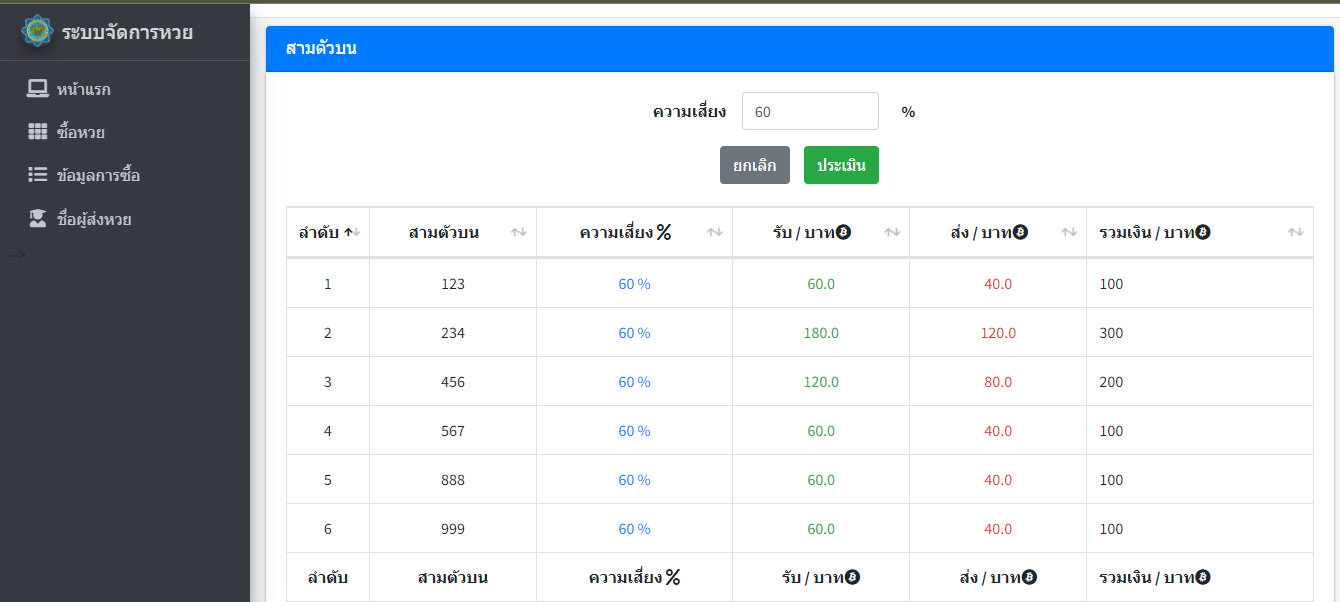Sort by รวมเงิน column sort arrows
This screenshot has height=602, width=1340.
[x=1295, y=232]
